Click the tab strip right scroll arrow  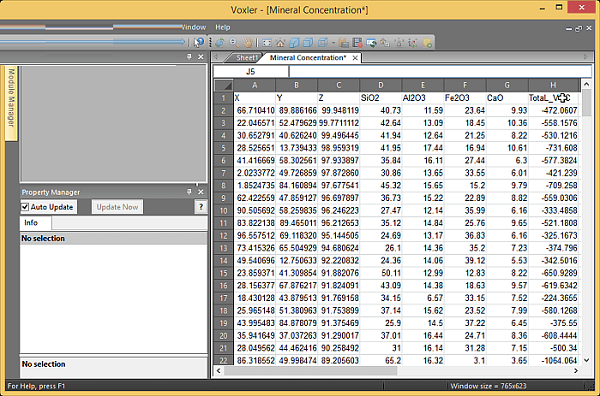point(585,57)
